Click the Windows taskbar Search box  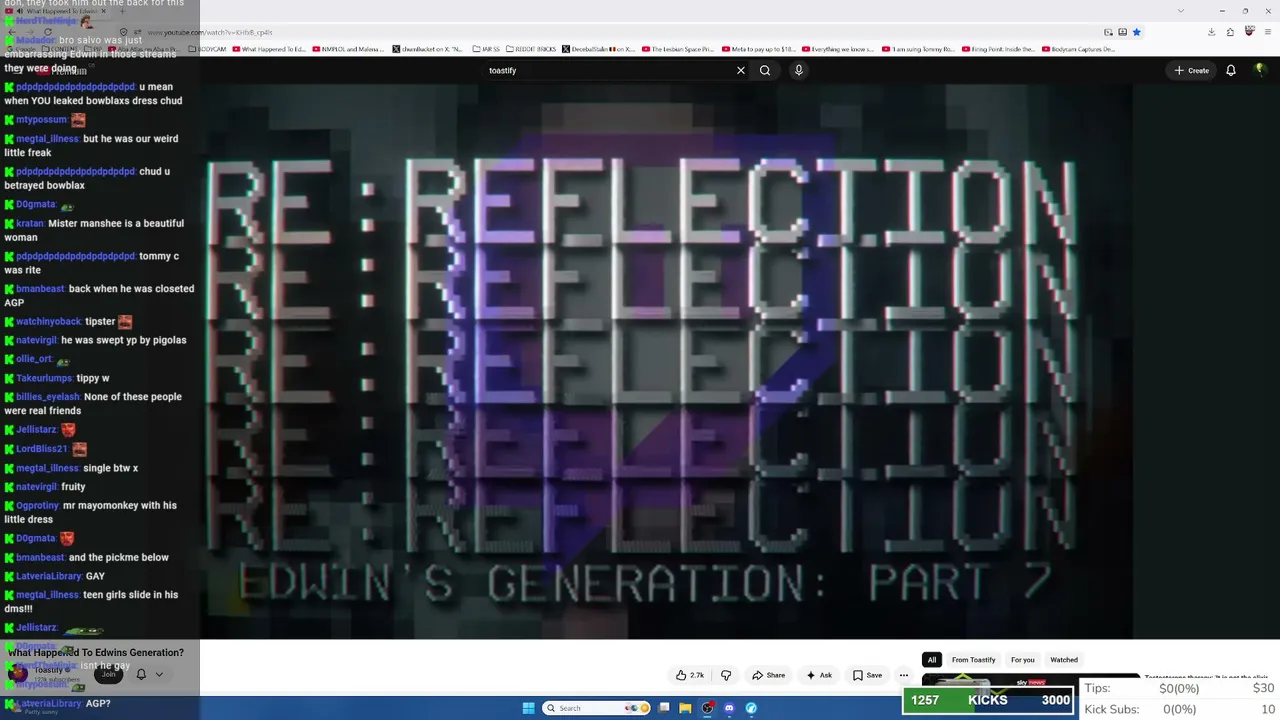pyautogui.click(x=598, y=708)
